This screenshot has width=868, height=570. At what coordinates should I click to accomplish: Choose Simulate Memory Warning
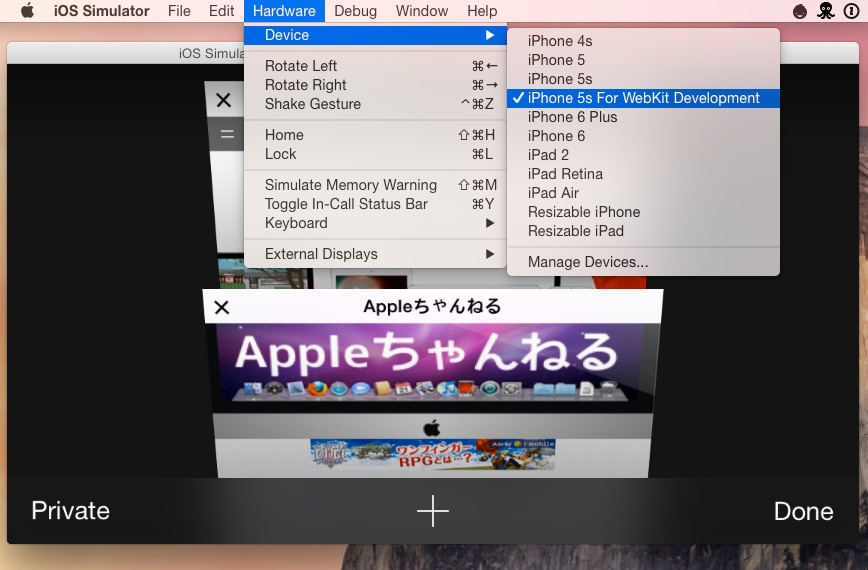[x=375, y=185]
